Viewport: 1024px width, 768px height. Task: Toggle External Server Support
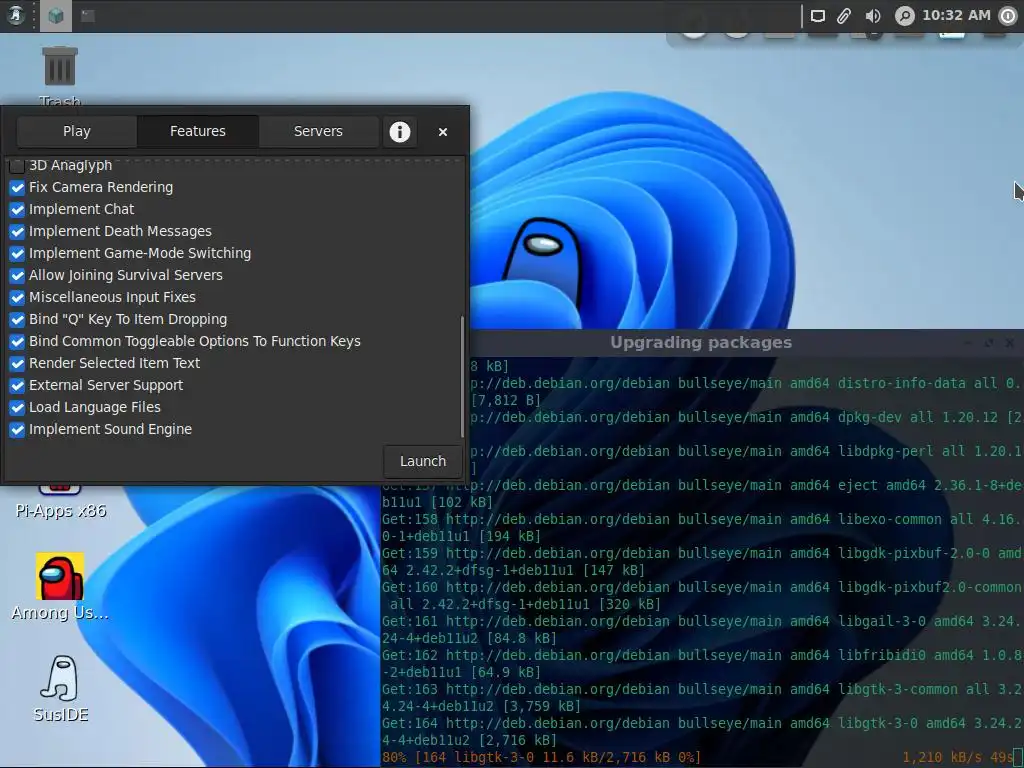click(x=17, y=385)
